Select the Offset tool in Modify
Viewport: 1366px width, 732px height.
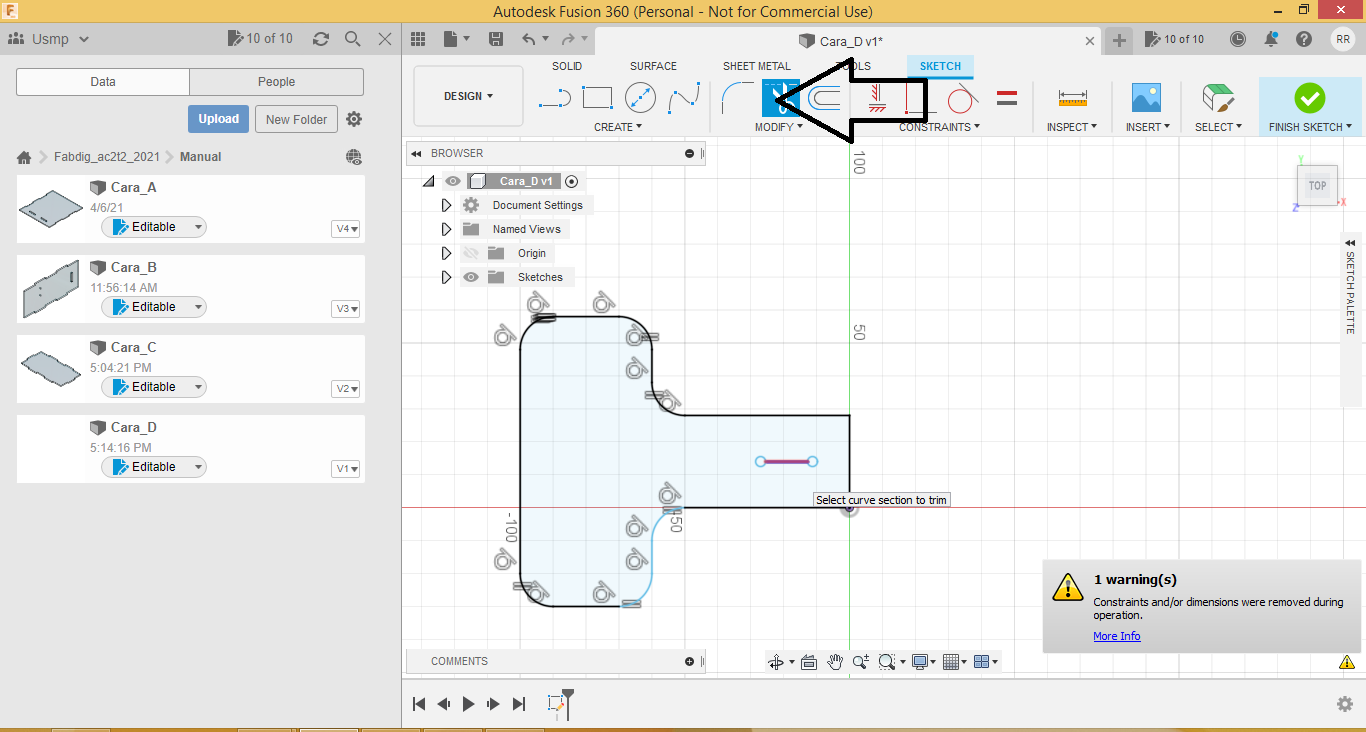tap(824, 98)
